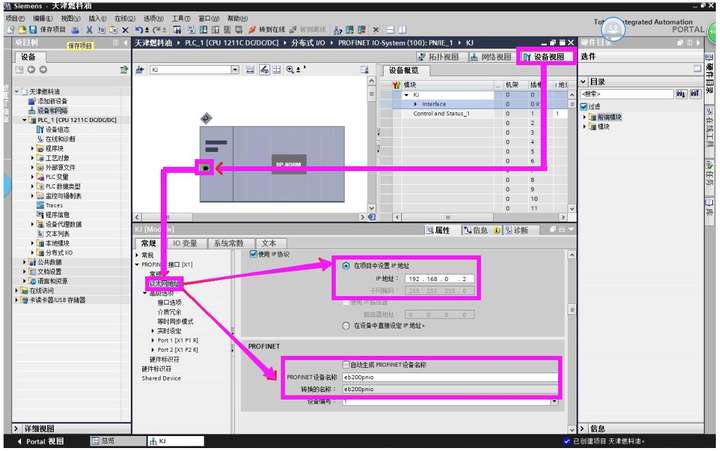Expand the Real-time settings (实时设定) node
The height and width of the screenshot is (451, 720).
pyautogui.click(x=153, y=331)
